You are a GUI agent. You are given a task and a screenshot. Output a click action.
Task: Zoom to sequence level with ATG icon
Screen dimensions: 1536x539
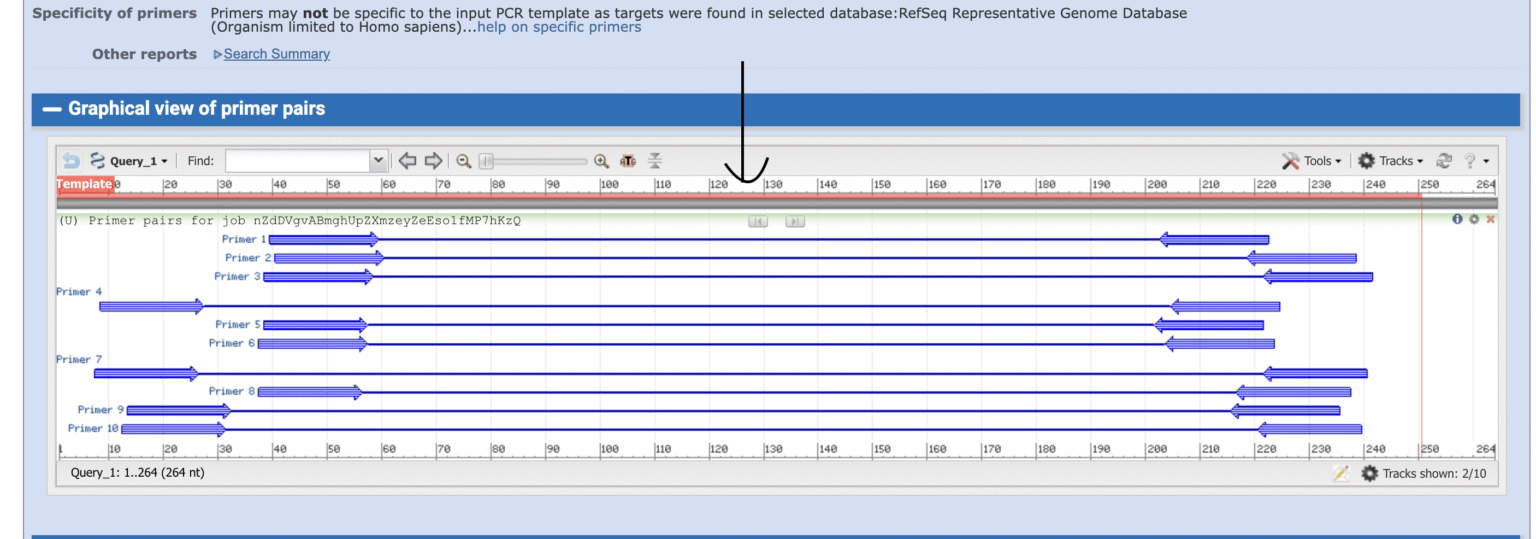click(628, 161)
